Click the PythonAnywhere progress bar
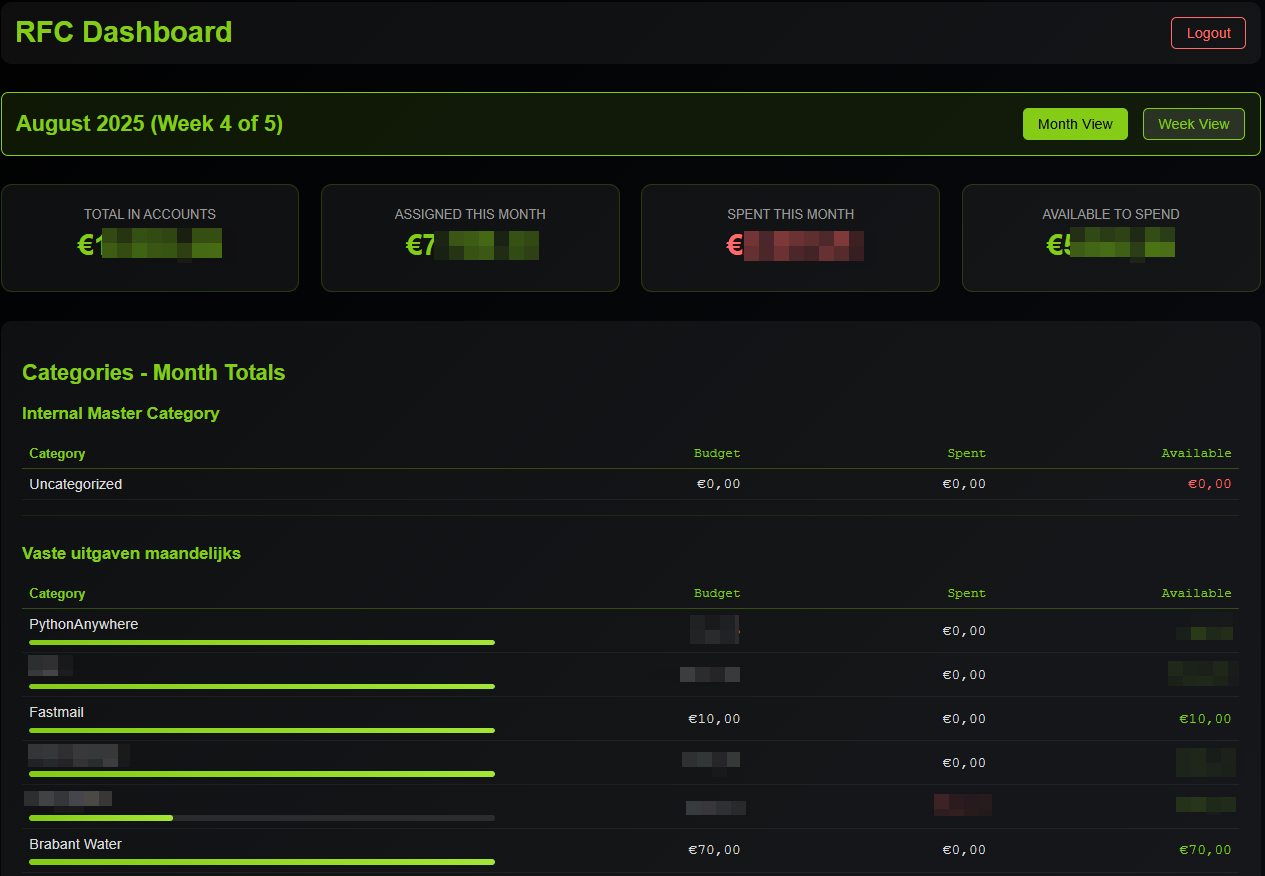Screen dimensions: 1265x876 click(x=262, y=643)
